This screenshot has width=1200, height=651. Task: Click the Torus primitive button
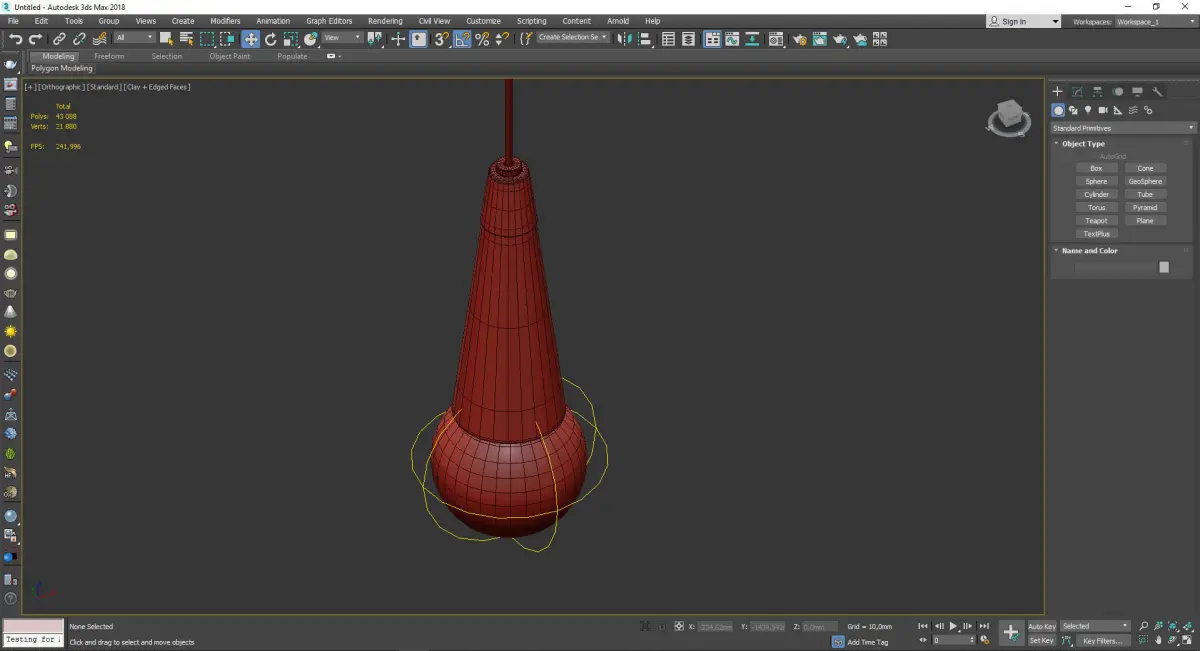coord(1096,208)
